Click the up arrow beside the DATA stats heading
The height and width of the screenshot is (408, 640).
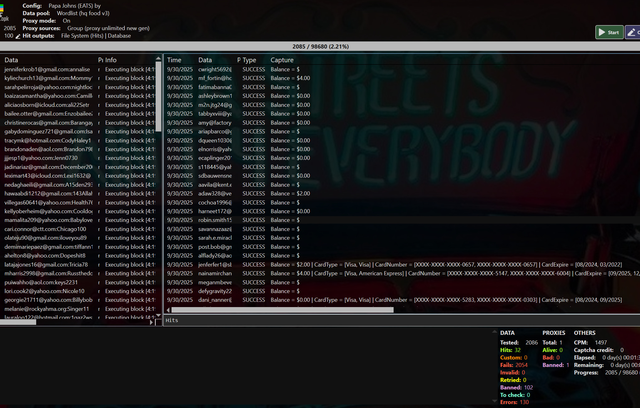coord(494,333)
